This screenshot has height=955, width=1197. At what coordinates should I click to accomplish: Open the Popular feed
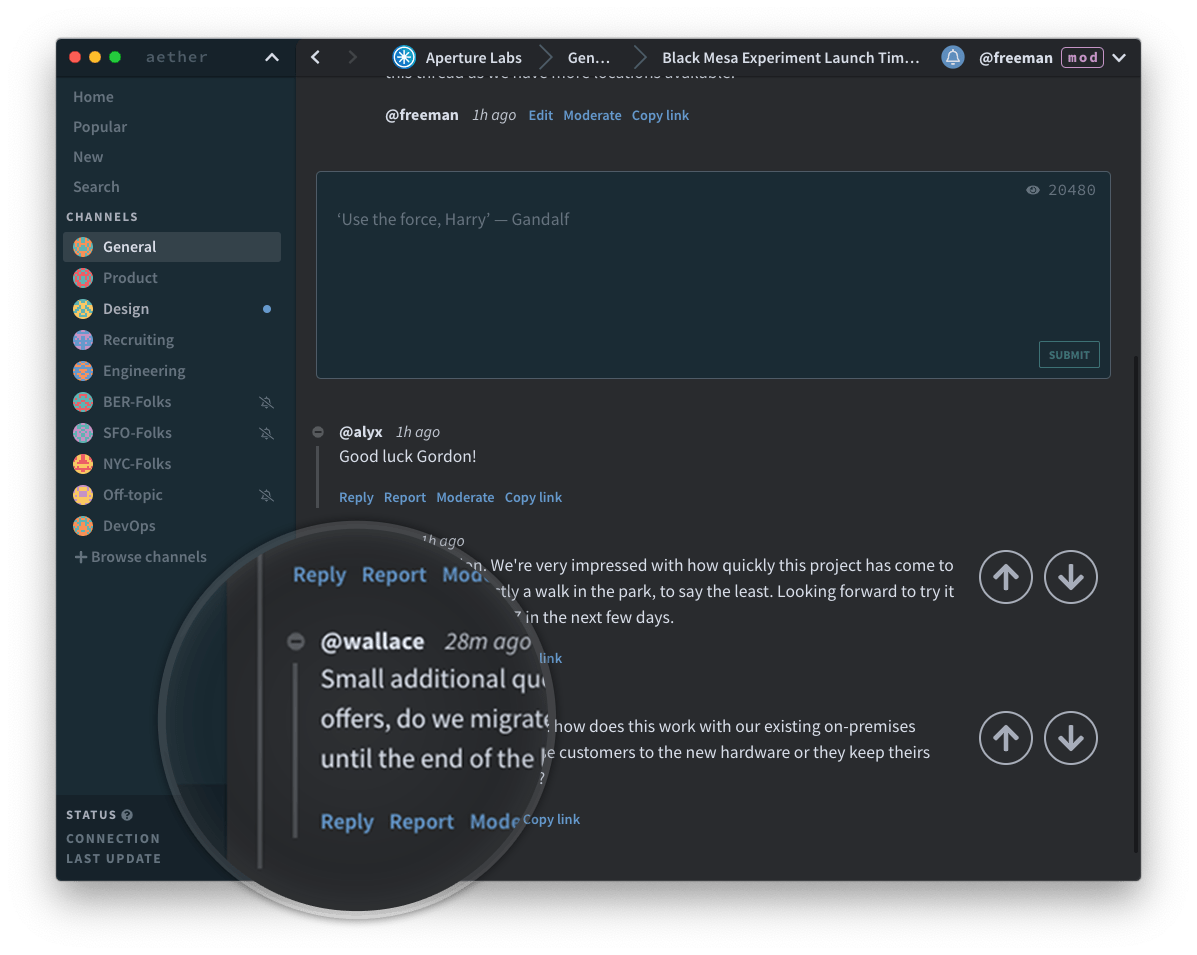[x=100, y=127]
